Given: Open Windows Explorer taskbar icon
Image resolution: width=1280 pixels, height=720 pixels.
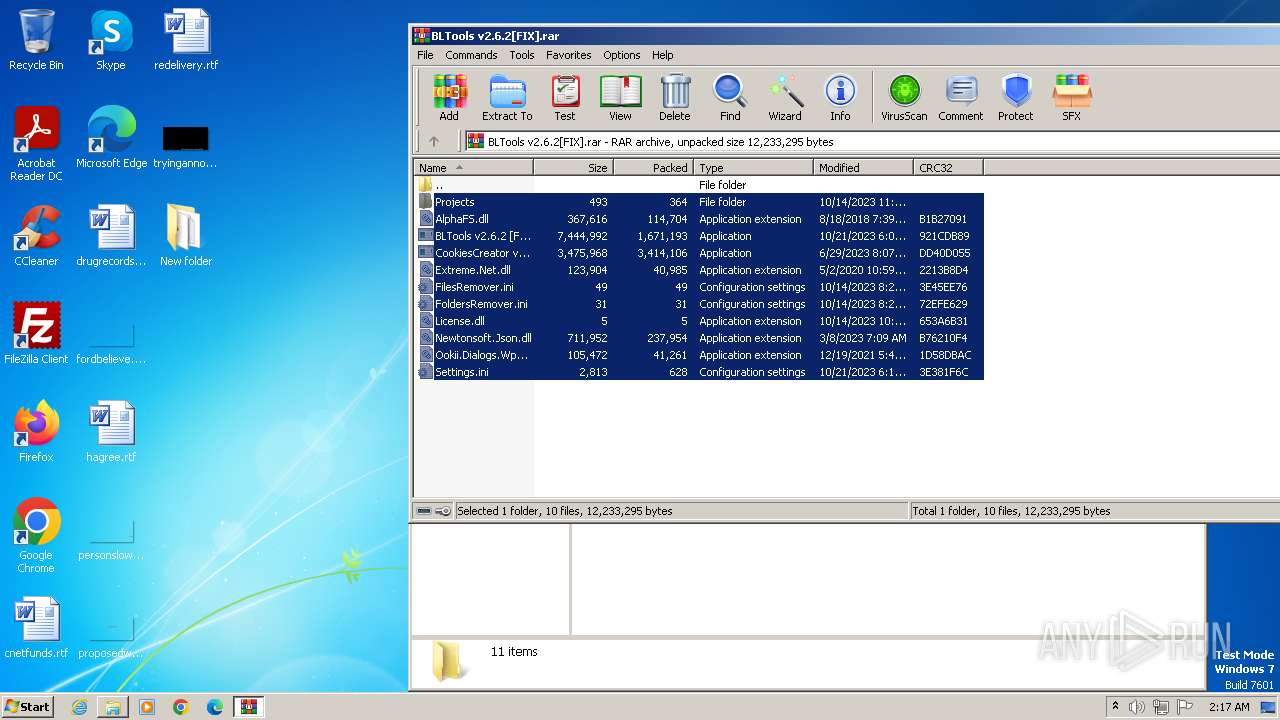Looking at the screenshot, I should click(113, 707).
